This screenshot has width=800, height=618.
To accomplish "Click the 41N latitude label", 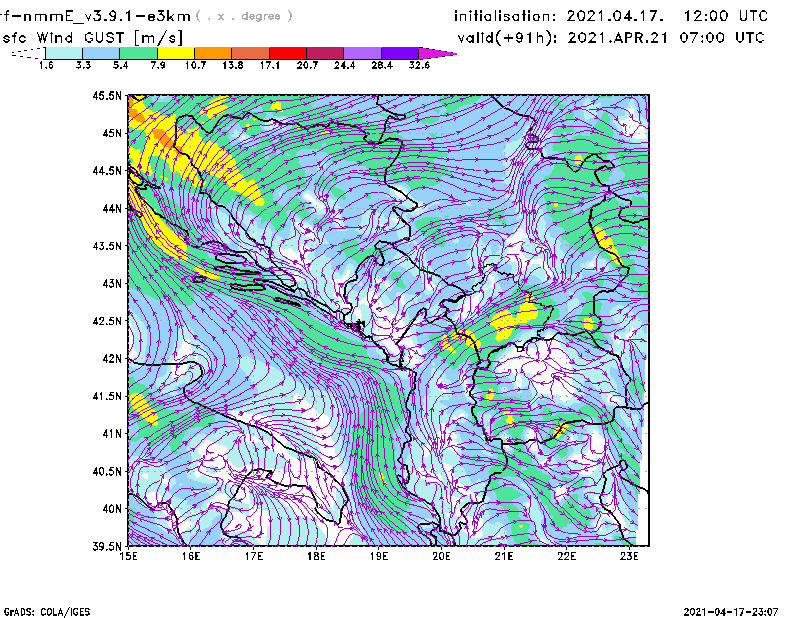I will tap(113, 434).
